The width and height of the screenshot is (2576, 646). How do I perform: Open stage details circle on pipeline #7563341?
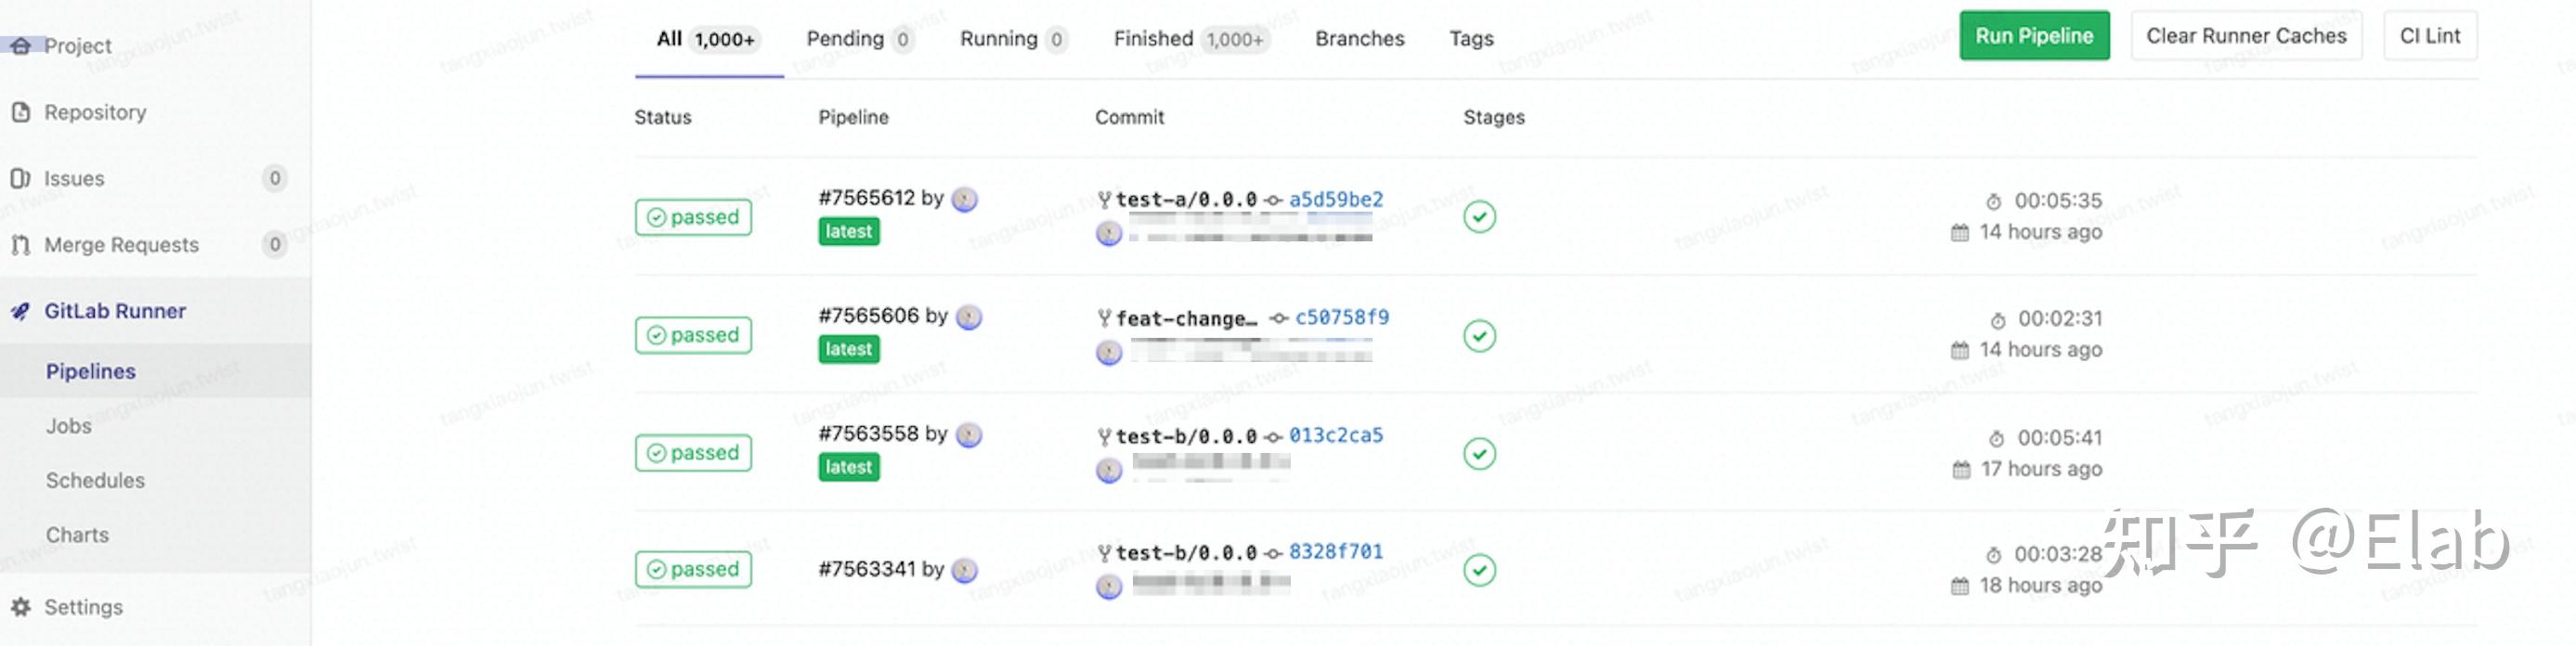coord(1479,569)
